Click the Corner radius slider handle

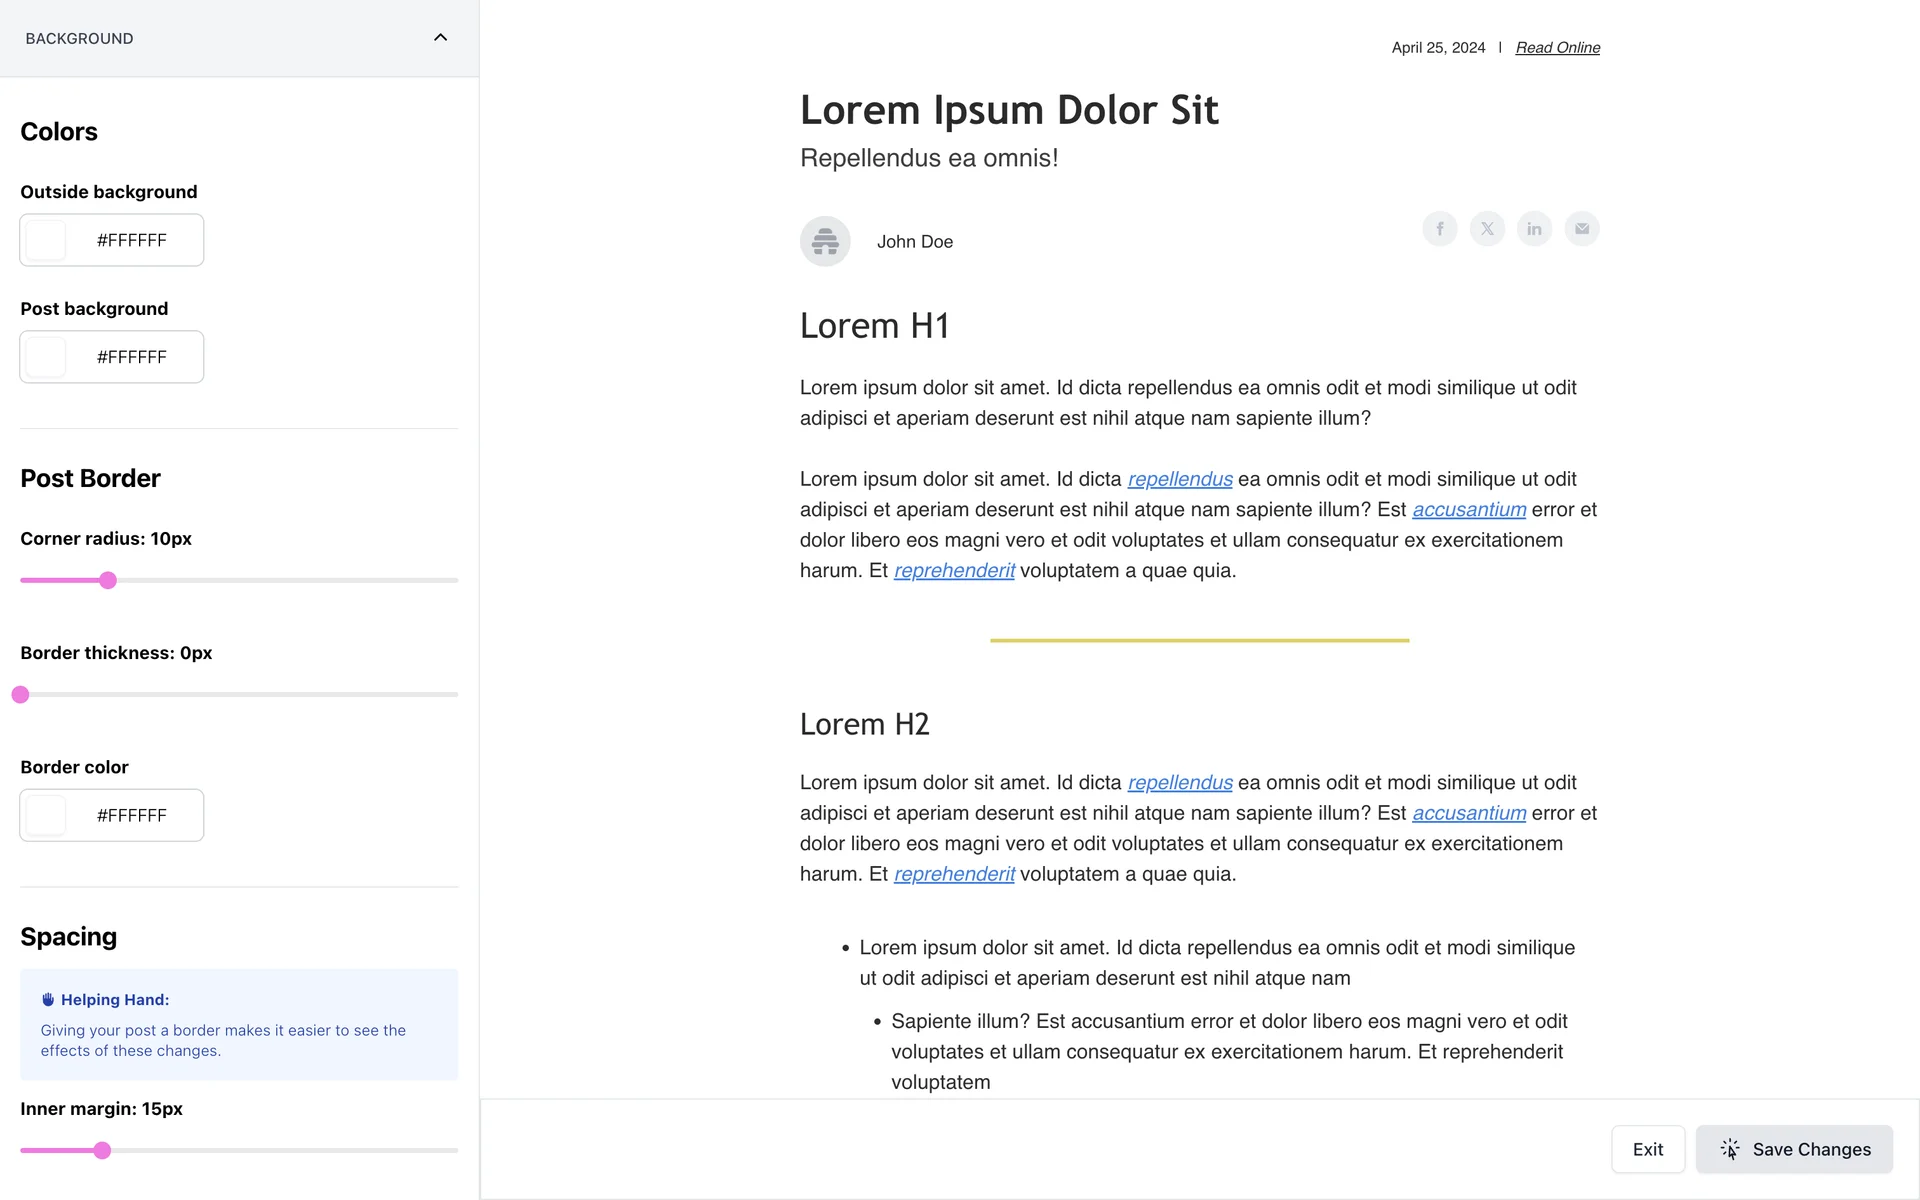(108, 580)
